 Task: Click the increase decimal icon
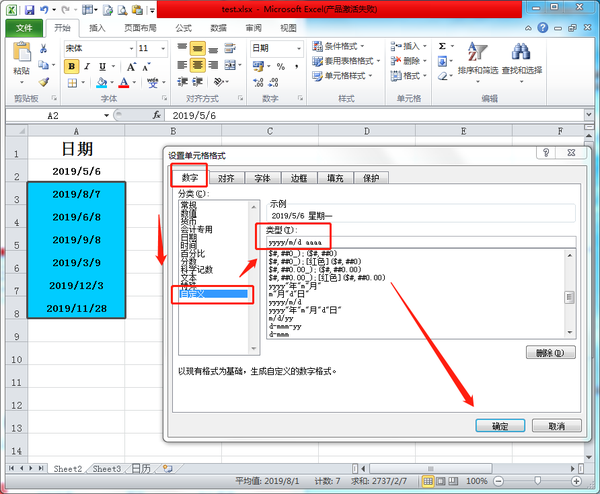258,82
